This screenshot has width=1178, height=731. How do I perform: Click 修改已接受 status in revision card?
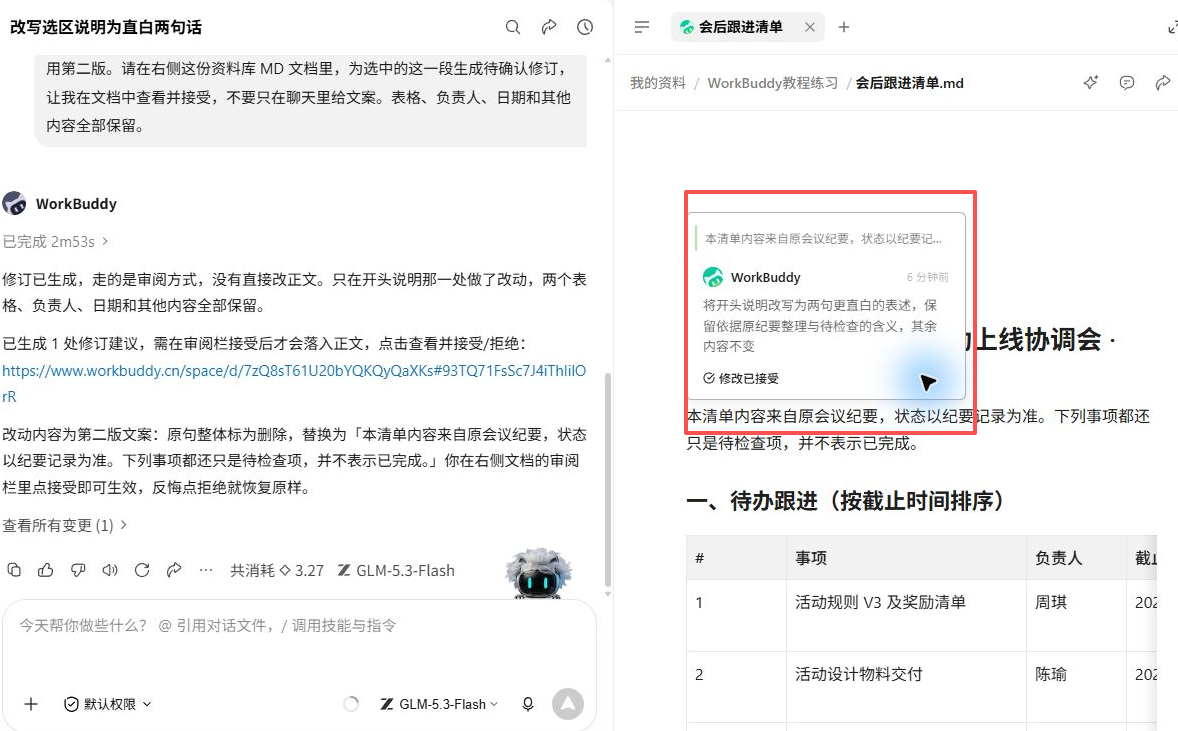pyautogui.click(x=741, y=378)
